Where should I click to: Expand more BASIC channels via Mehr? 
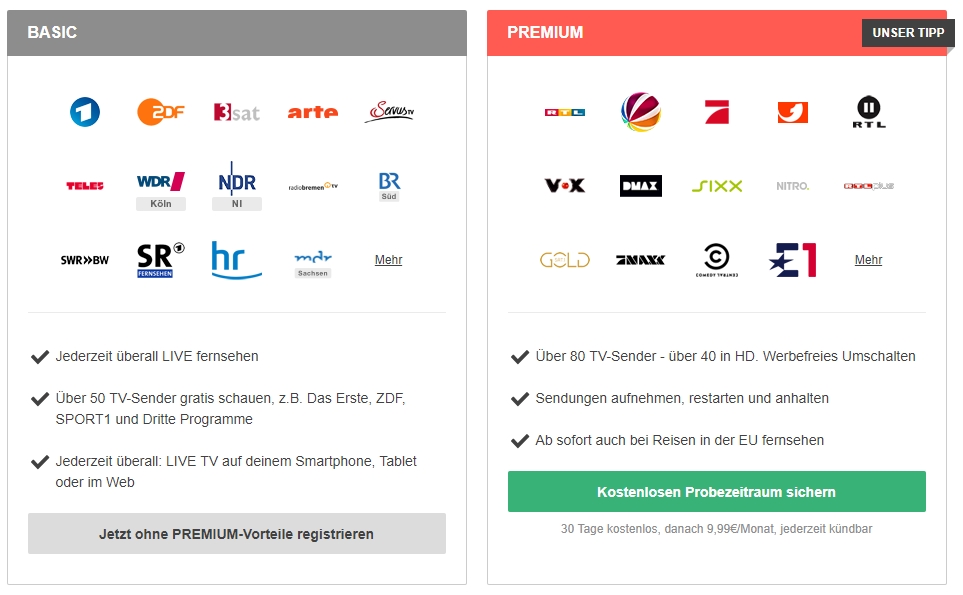point(388,260)
